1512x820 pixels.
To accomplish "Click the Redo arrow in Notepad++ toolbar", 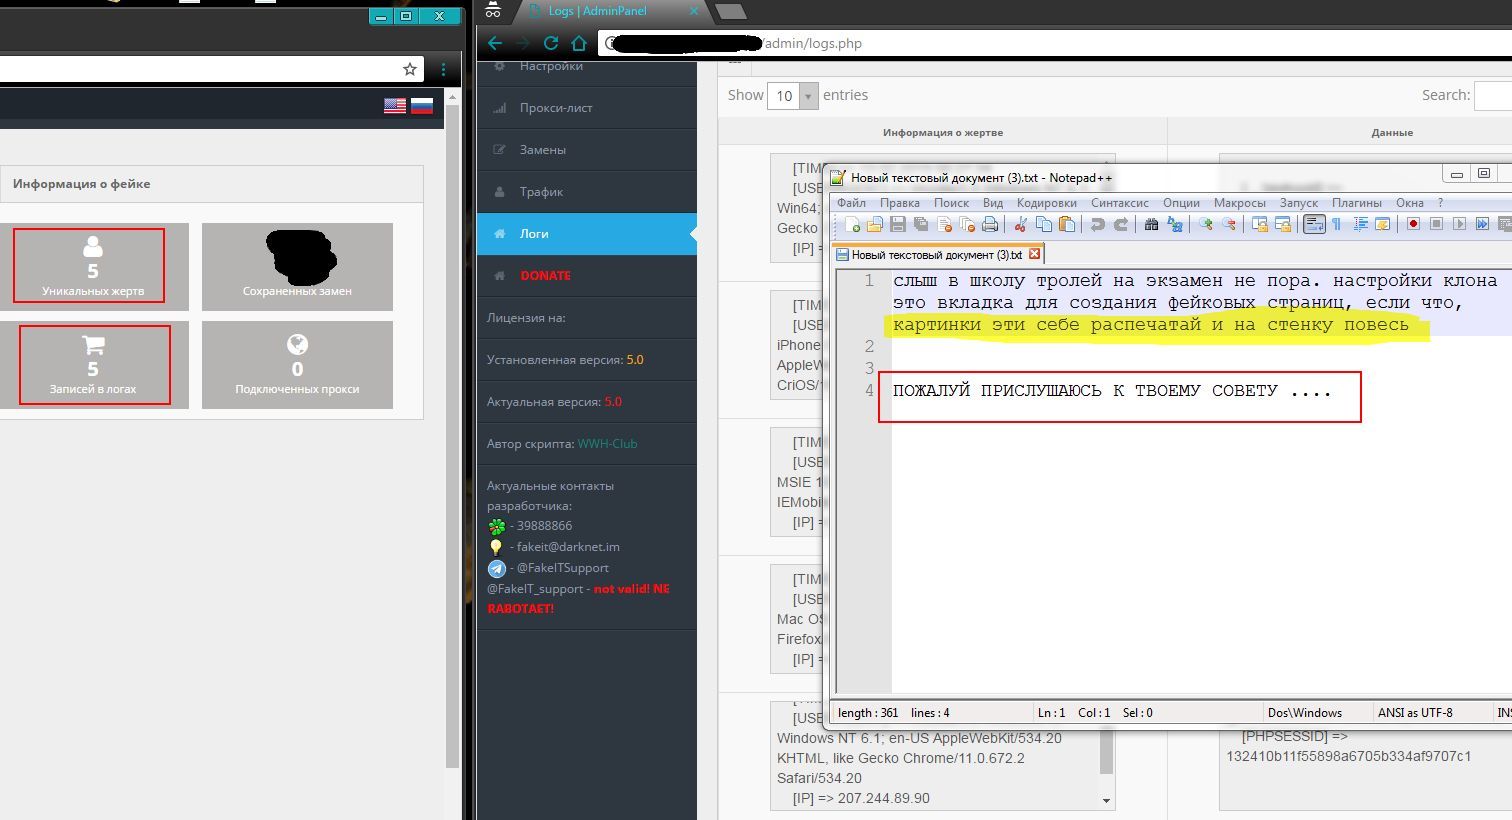I will coord(1120,224).
